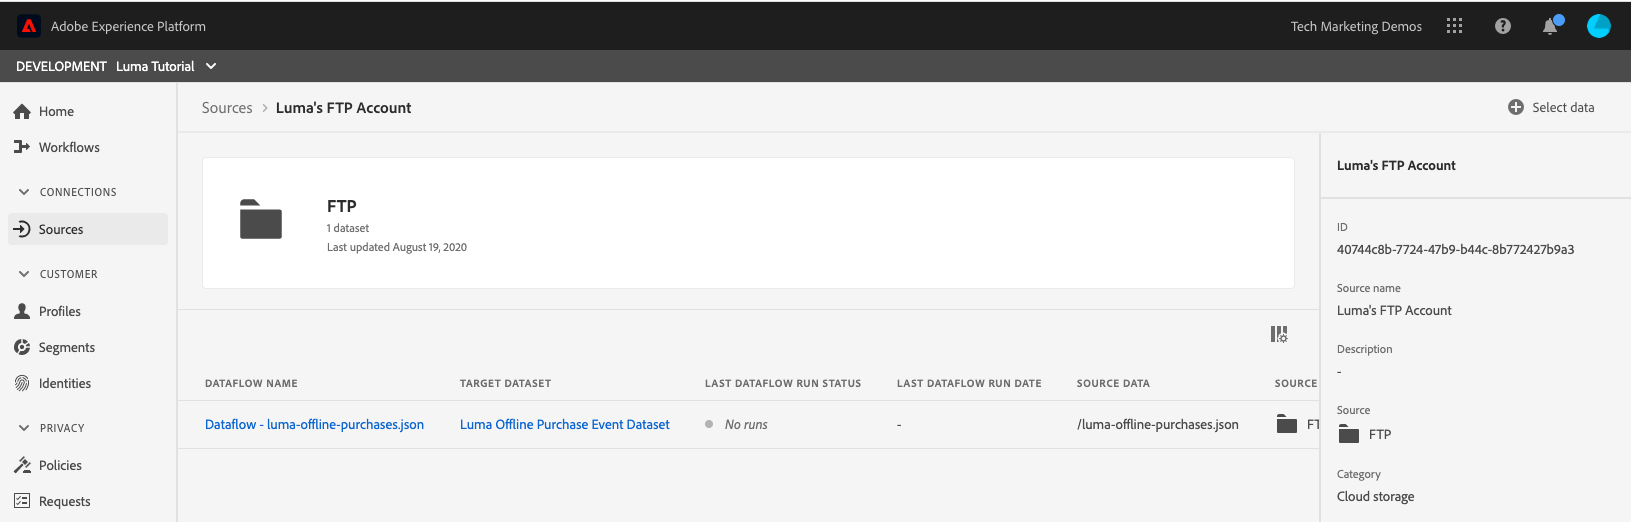1631x522 pixels.
Task: Sort by Last Dataflow Run Date header
Action: point(969,383)
